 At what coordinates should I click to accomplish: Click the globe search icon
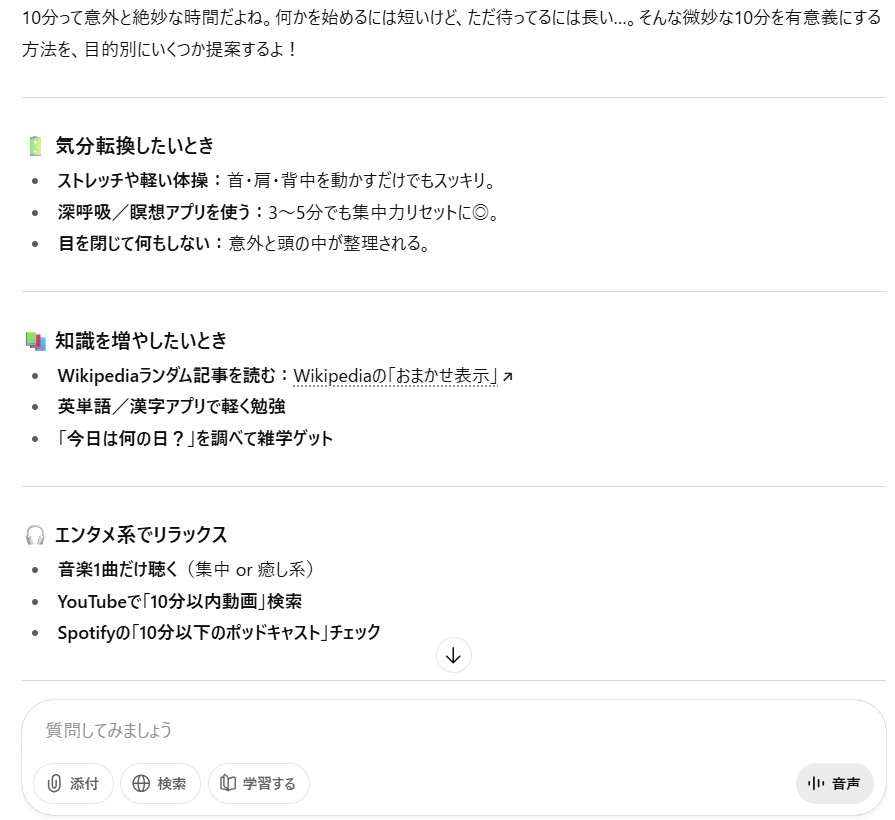pos(141,783)
